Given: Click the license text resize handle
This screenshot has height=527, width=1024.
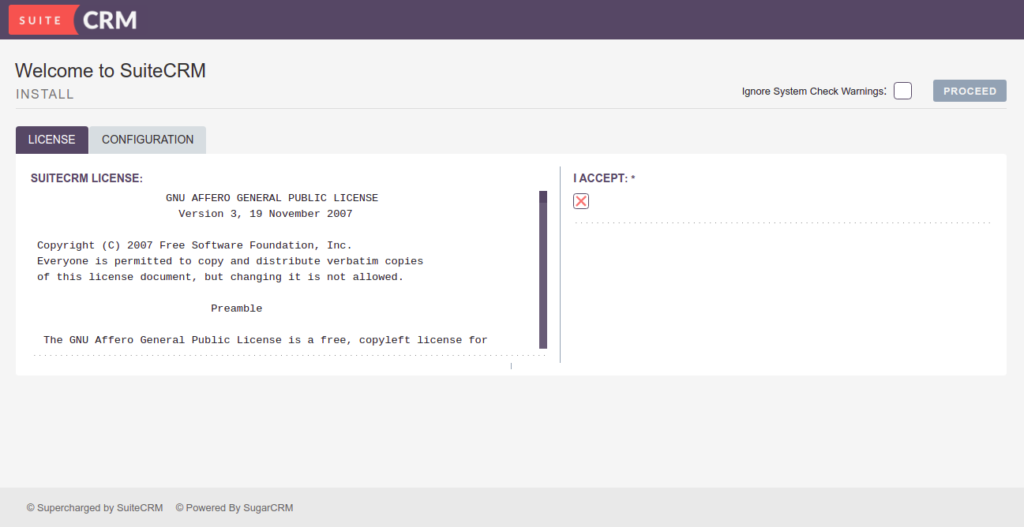Looking at the screenshot, I should tap(511, 366).
